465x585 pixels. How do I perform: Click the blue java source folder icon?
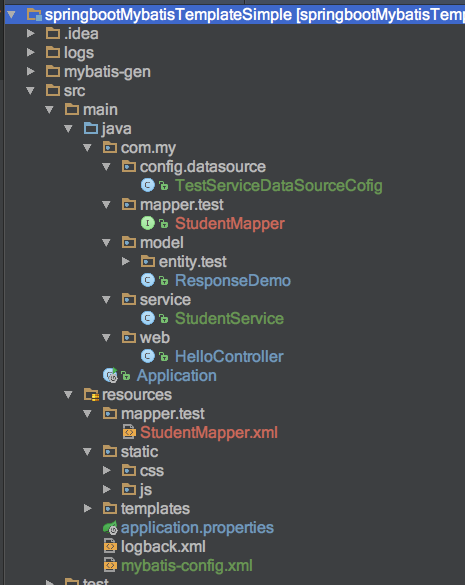pyautogui.click(x=91, y=128)
